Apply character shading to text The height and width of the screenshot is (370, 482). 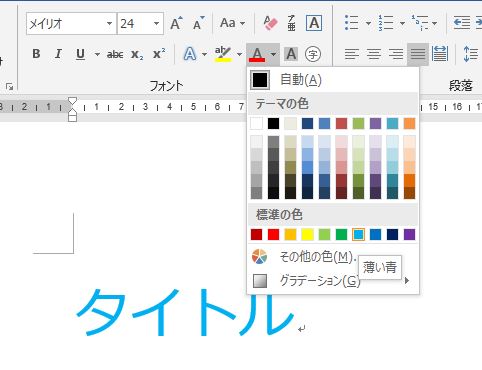pos(291,54)
